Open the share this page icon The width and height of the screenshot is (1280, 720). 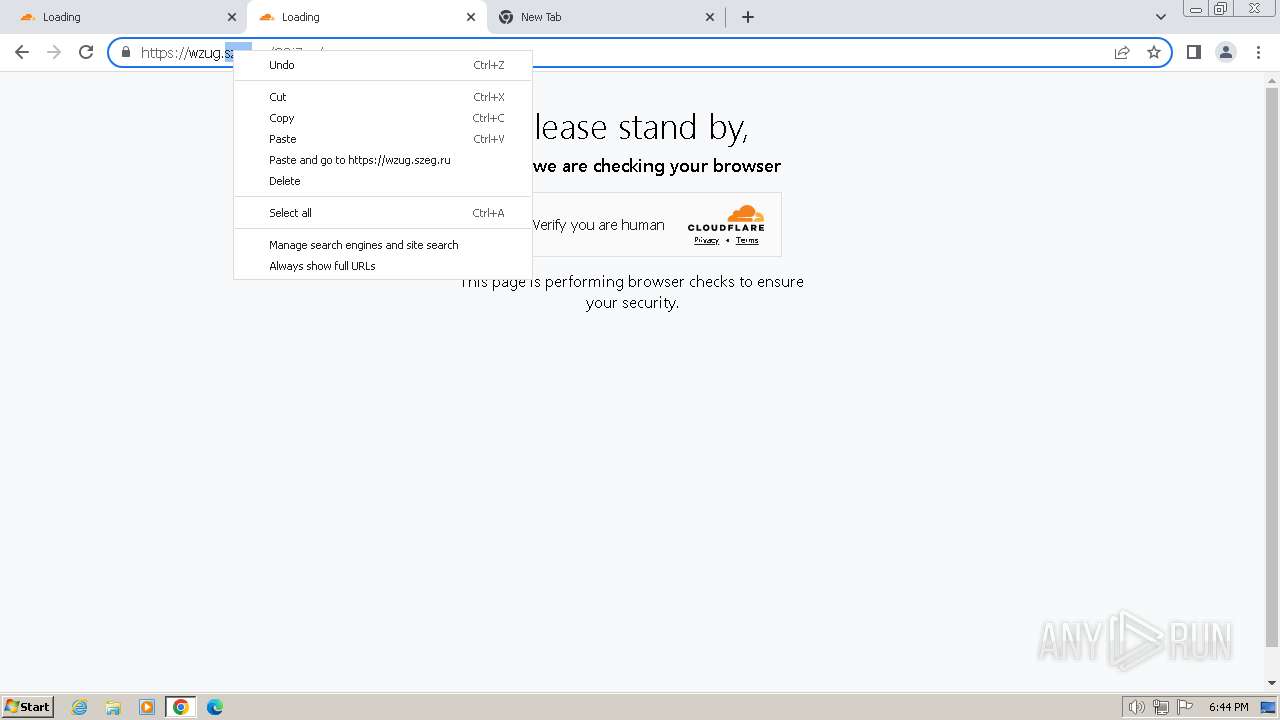(1122, 52)
